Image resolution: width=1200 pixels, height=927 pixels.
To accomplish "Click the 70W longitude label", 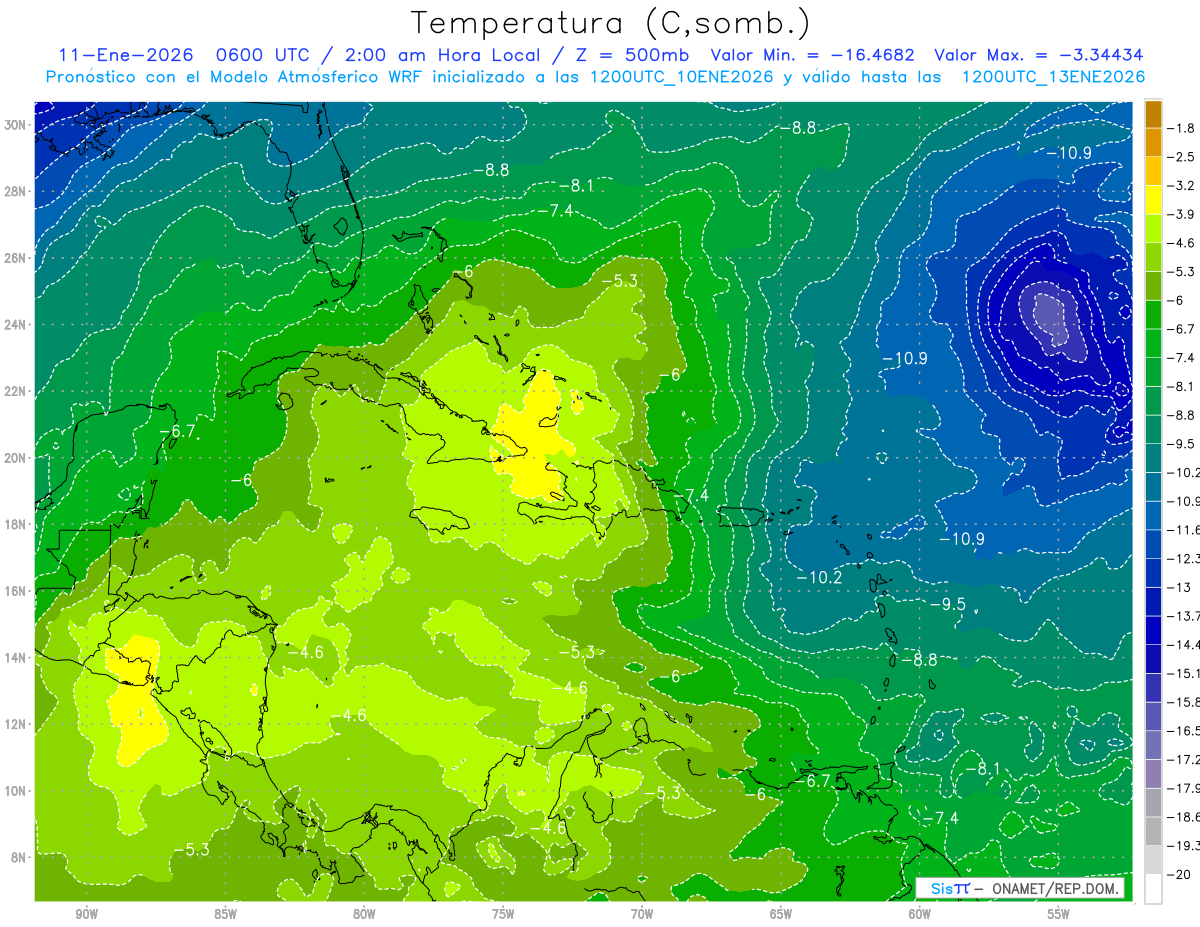I will 642,915.
